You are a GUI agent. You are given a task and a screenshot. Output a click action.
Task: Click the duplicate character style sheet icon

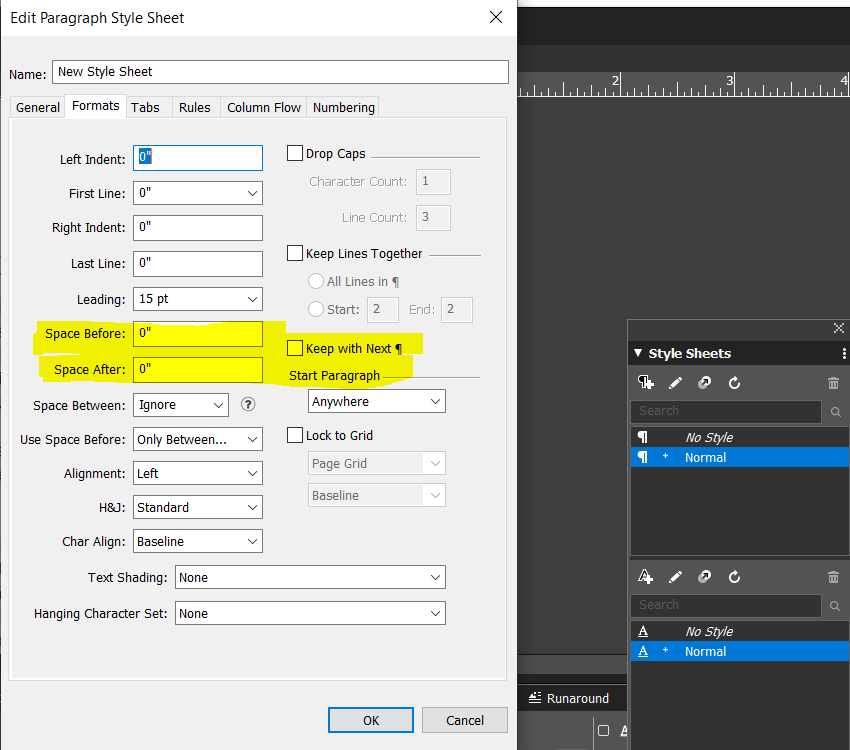tap(705, 577)
